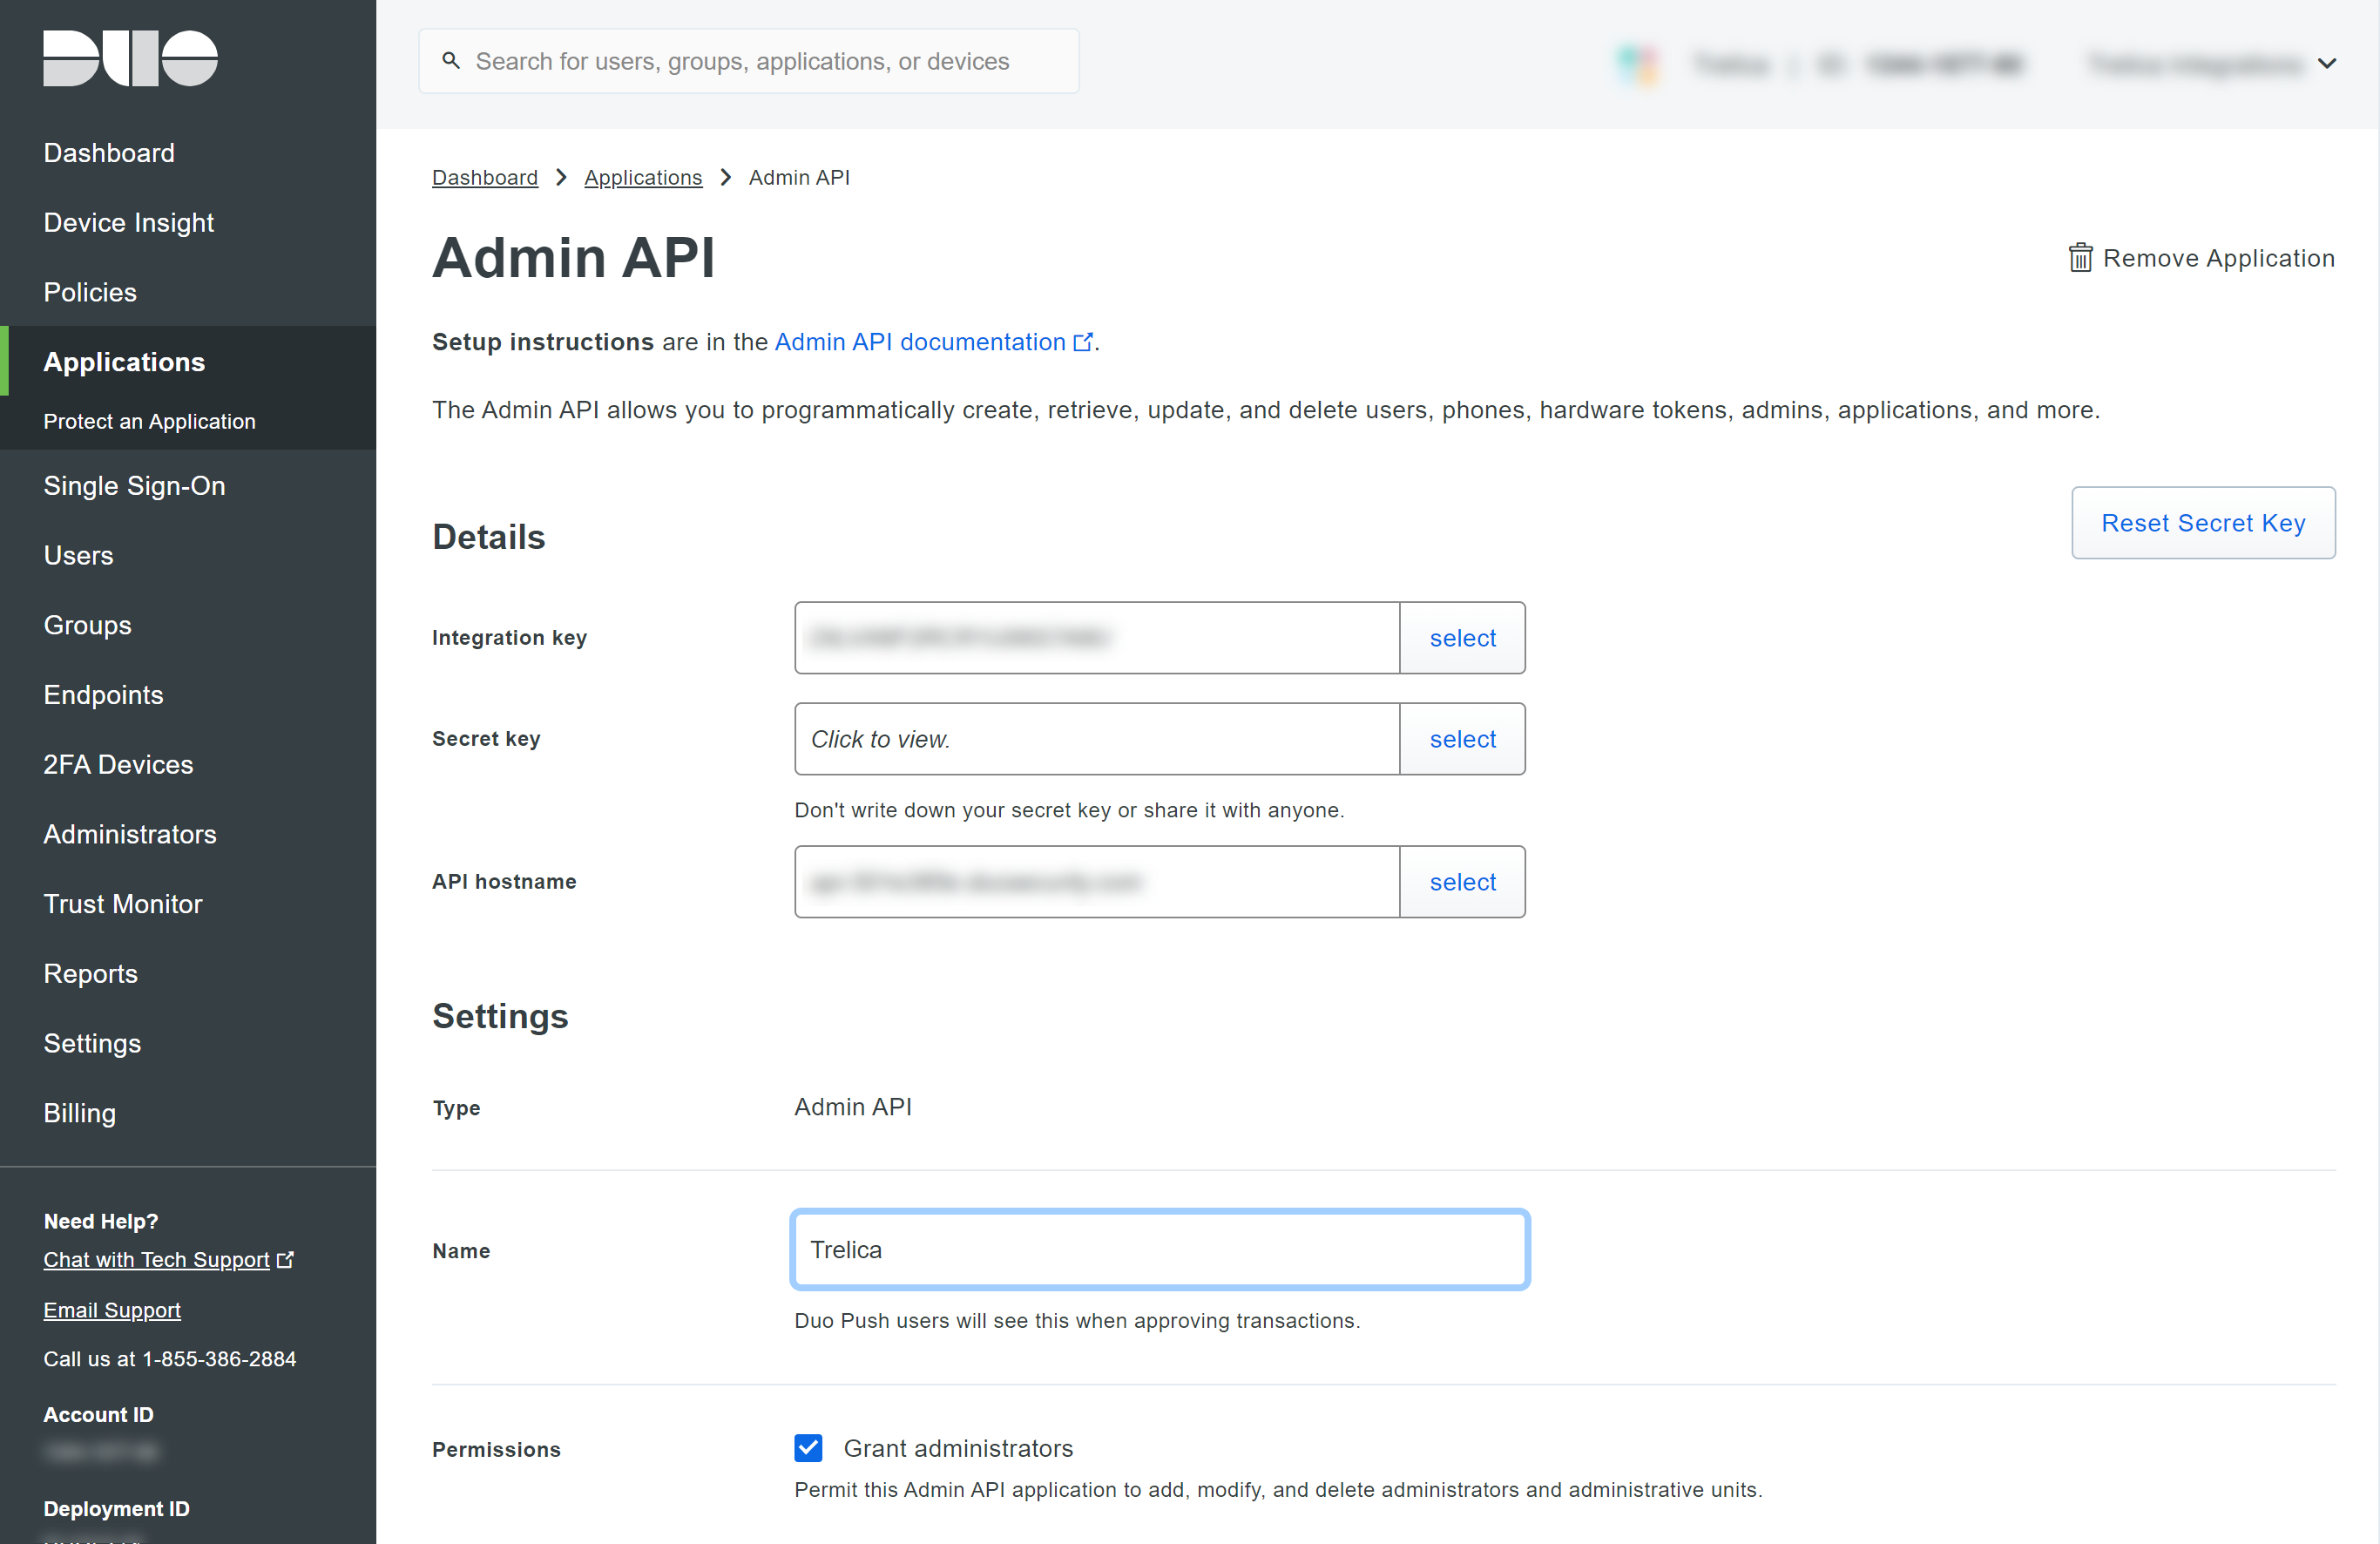Image resolution: width=2380 pixels, height=1544 pixels.
Task: Click external link icon next to Chat with Tech Support
Action: (x=285, y=1259)
